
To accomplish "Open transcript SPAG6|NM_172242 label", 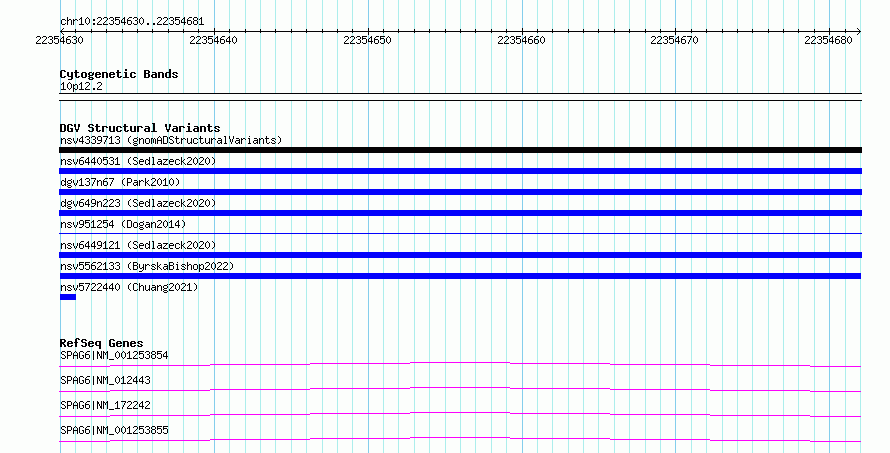I will pos(105,405).
